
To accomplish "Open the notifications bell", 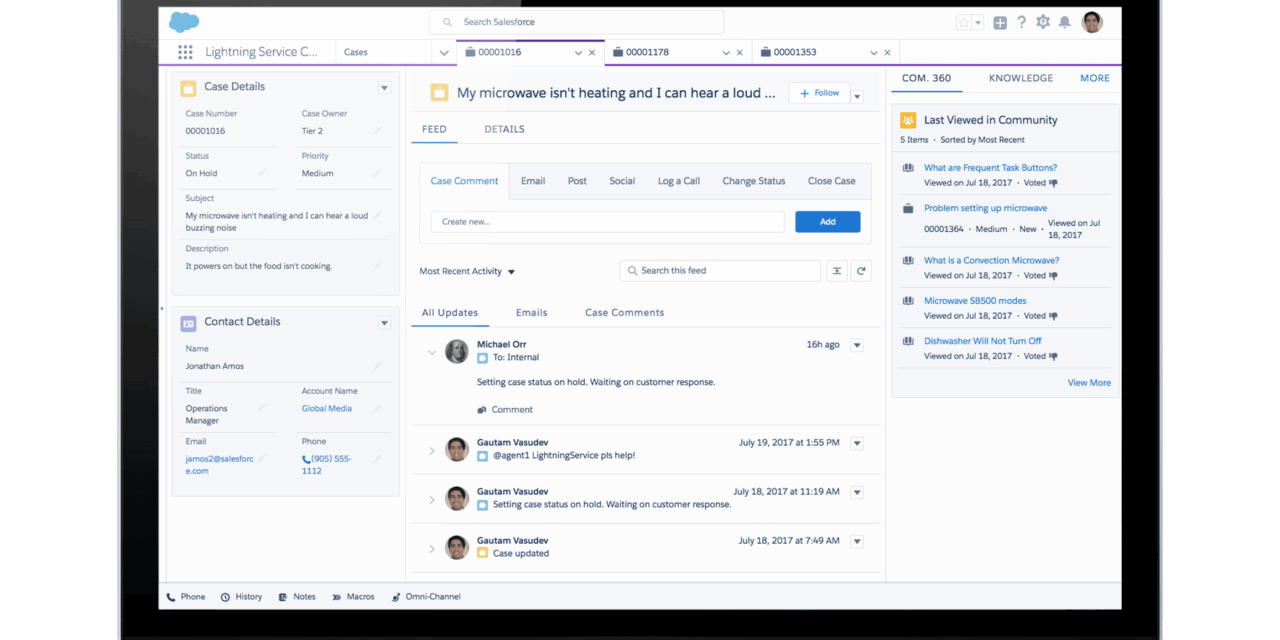I will click(1064, 22).
